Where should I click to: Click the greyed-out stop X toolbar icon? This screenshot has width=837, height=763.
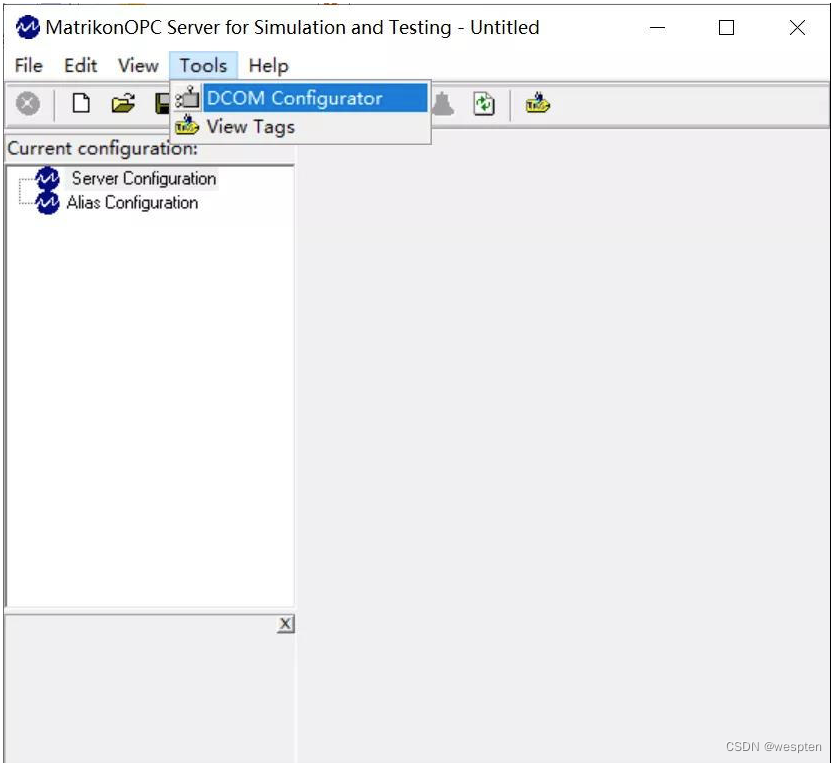tap(28, 103)
